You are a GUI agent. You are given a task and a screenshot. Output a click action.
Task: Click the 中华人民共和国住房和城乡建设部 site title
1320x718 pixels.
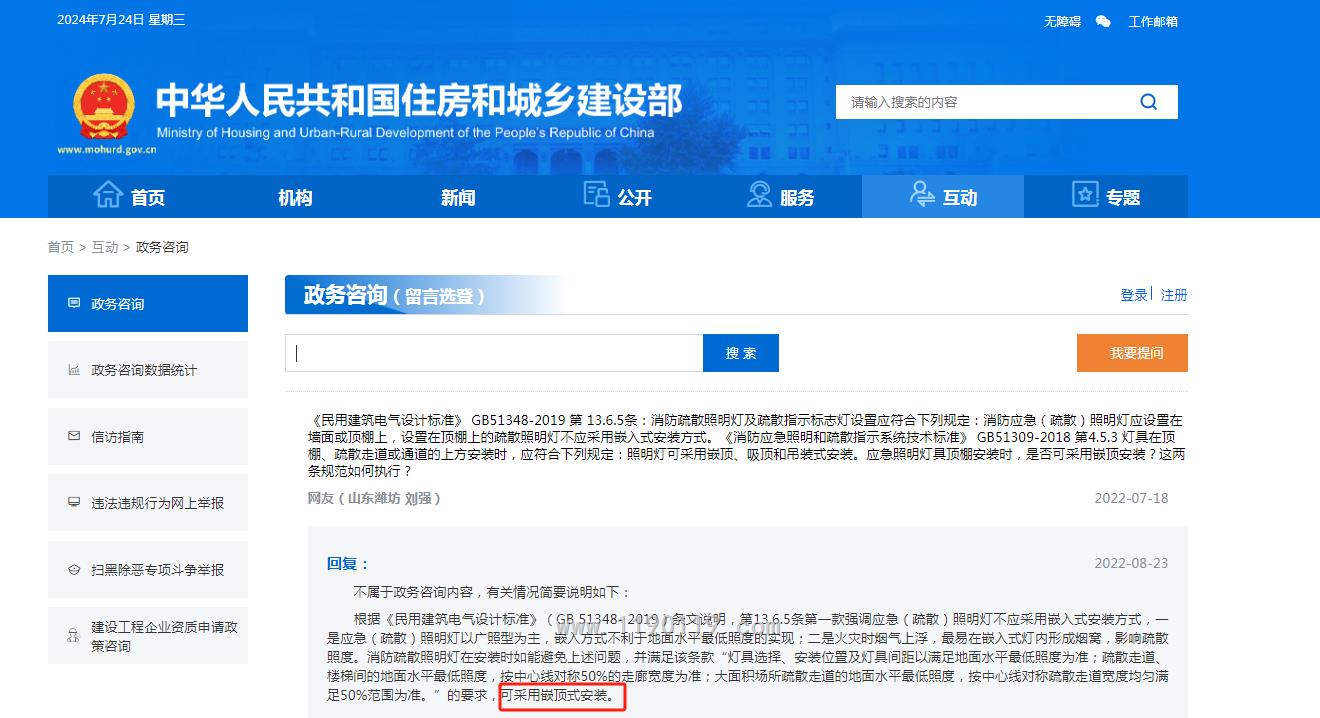click(419, 100)
